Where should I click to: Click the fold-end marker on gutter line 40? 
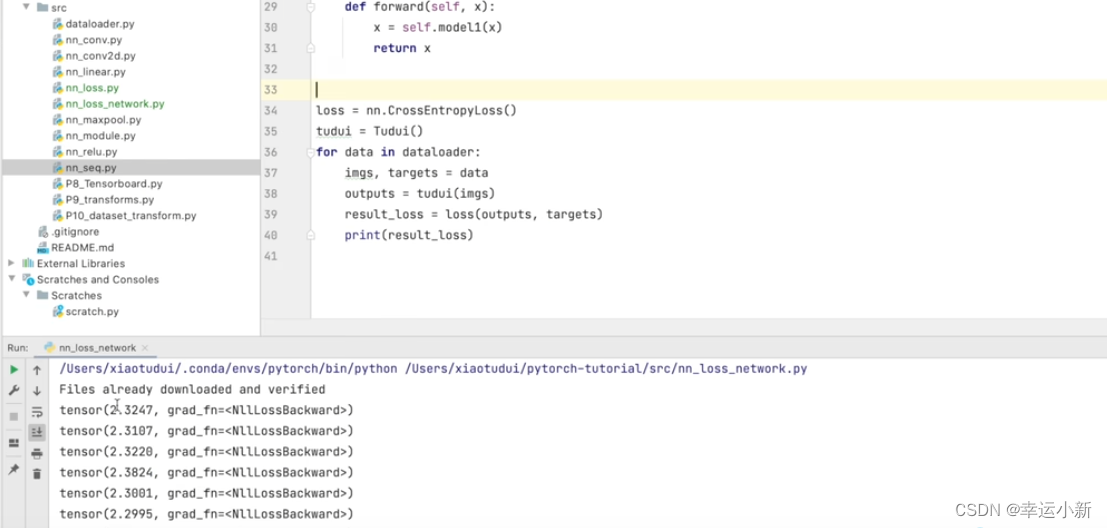(310, 235)
